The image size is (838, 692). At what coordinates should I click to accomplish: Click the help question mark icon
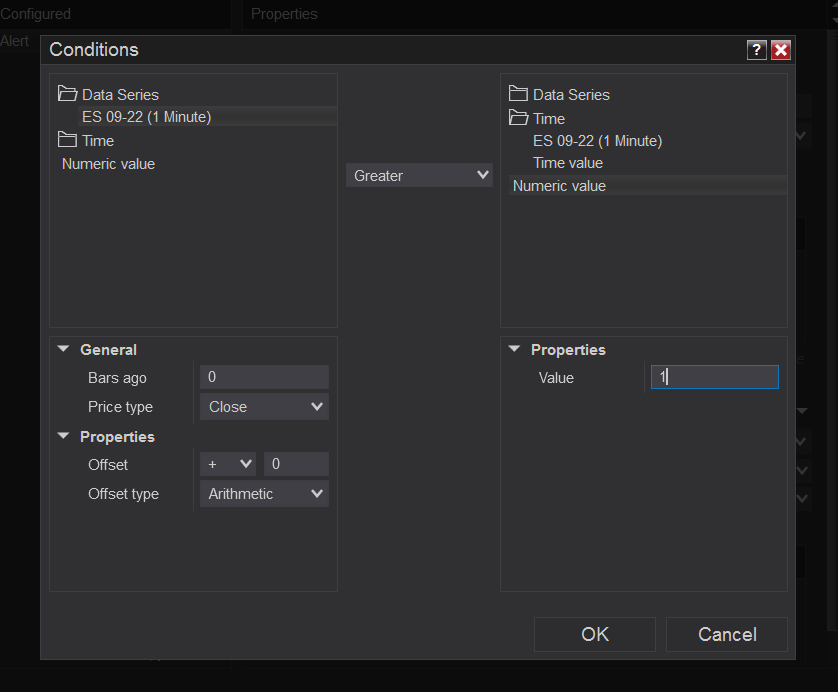[756, 50]
